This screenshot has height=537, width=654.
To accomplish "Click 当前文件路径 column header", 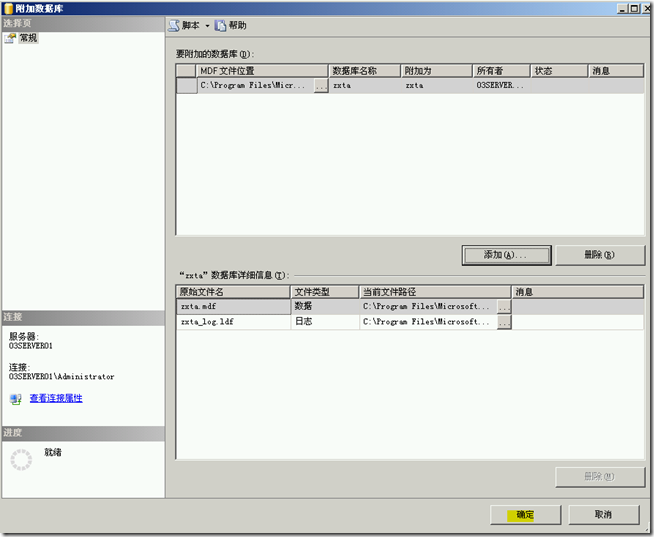I will pos(435,292).
